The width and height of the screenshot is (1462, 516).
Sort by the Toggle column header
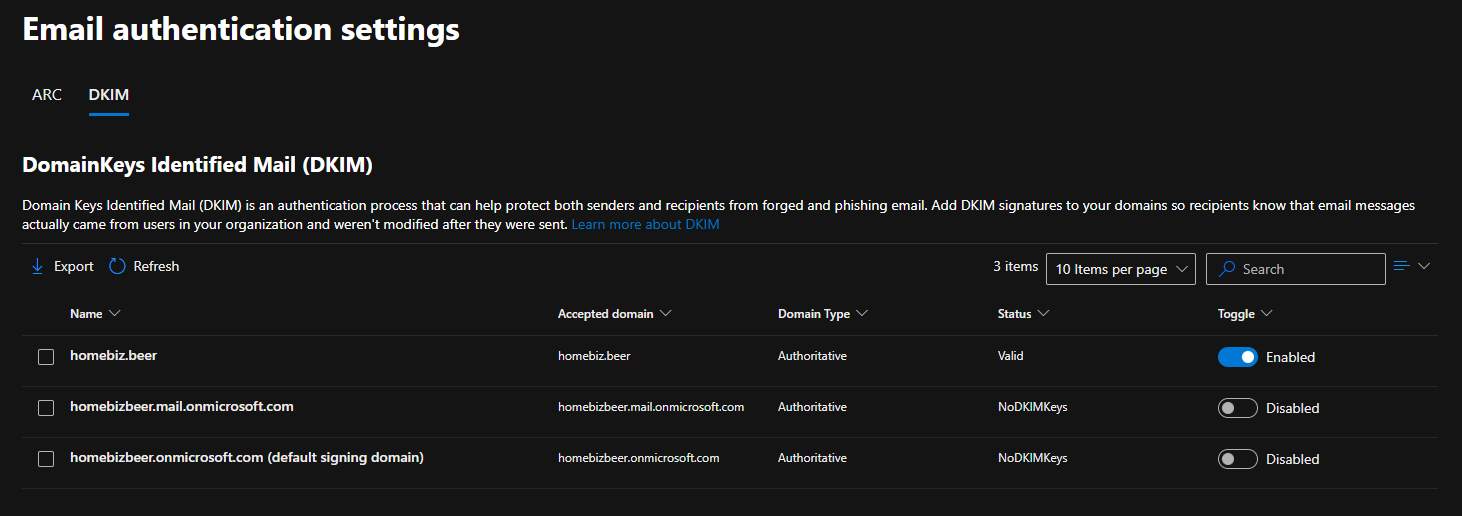tap(1244, 314)
